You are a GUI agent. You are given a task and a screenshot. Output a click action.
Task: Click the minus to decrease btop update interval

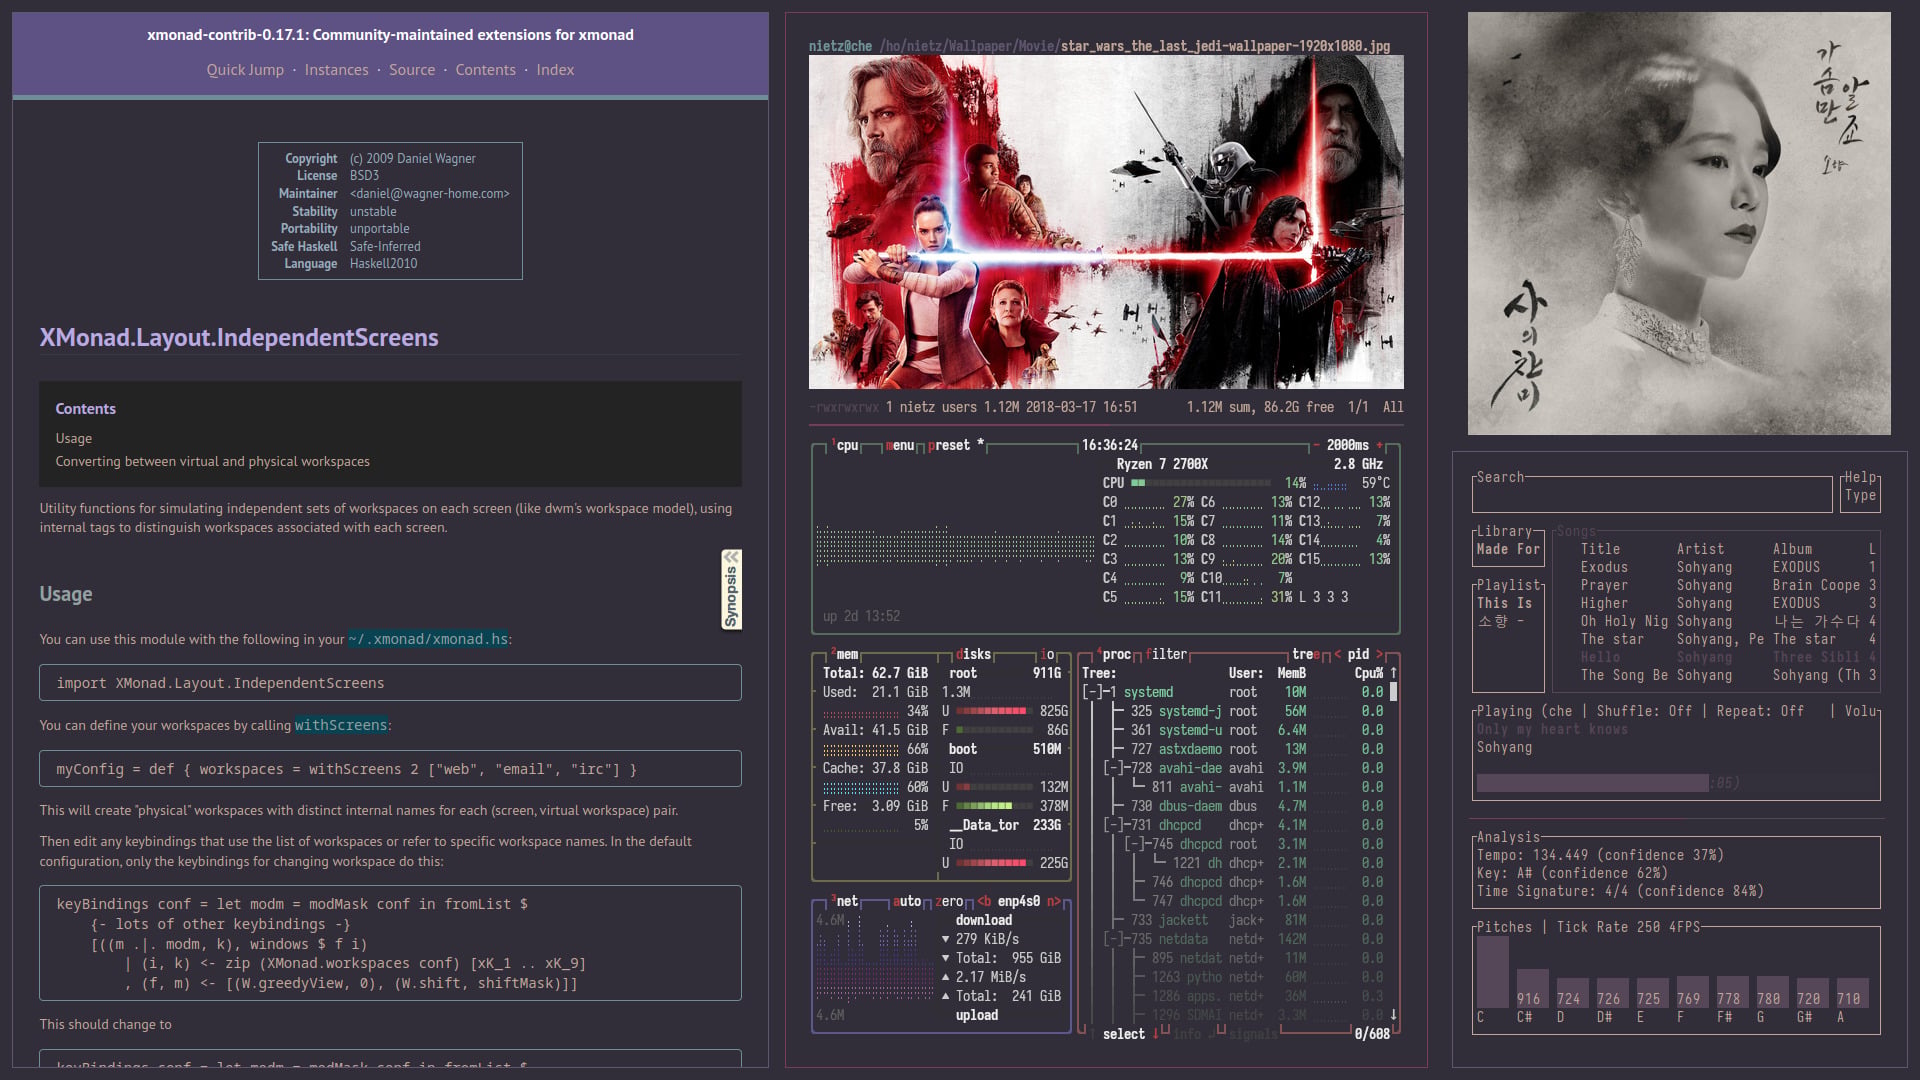[1316, 446]
